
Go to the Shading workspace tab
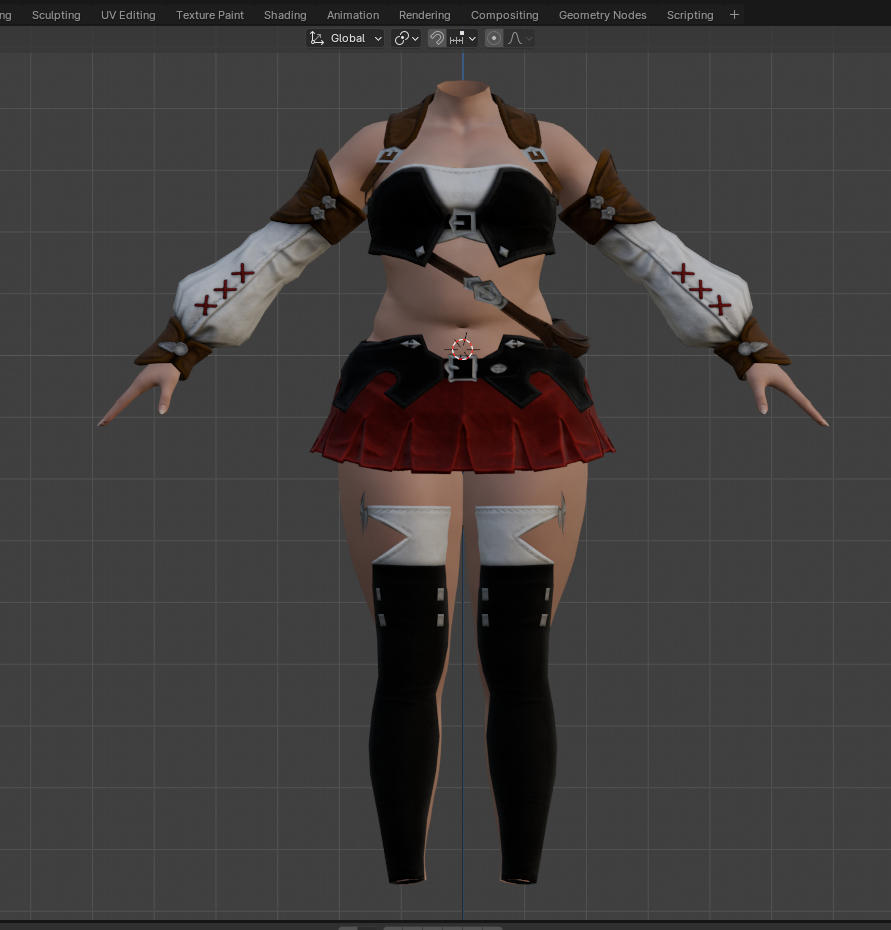click(x=285, y=15)
